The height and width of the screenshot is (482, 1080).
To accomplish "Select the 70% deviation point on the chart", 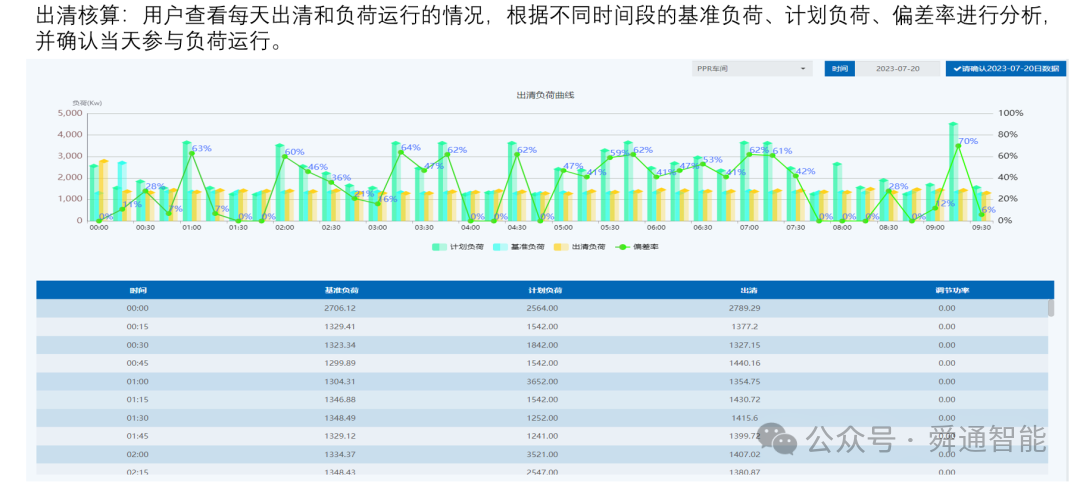I will pyautogui.click(x=957, y=146).
